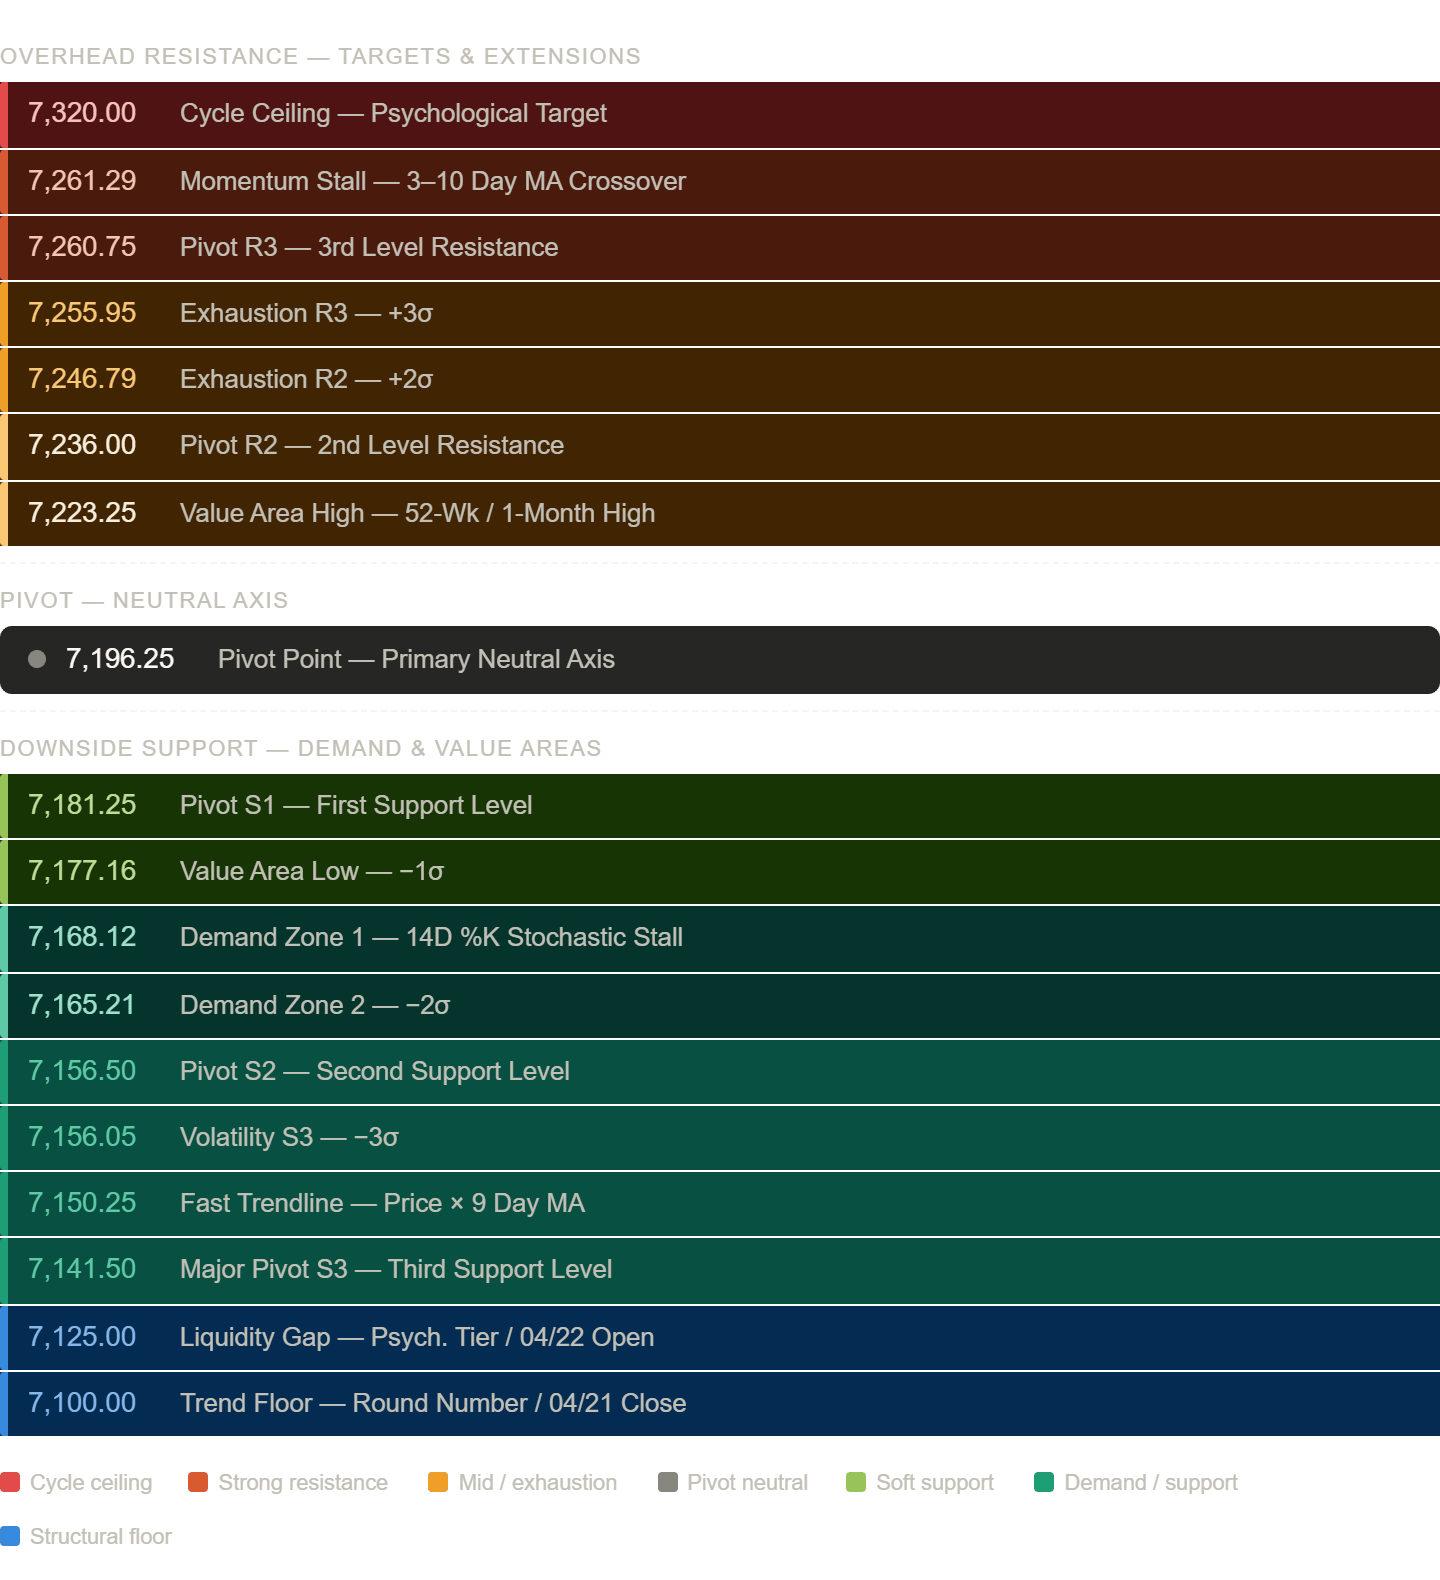Click the Demand / support legend swatch
This screenshot has height=1580, width=1440.
click(1044, 1482)
